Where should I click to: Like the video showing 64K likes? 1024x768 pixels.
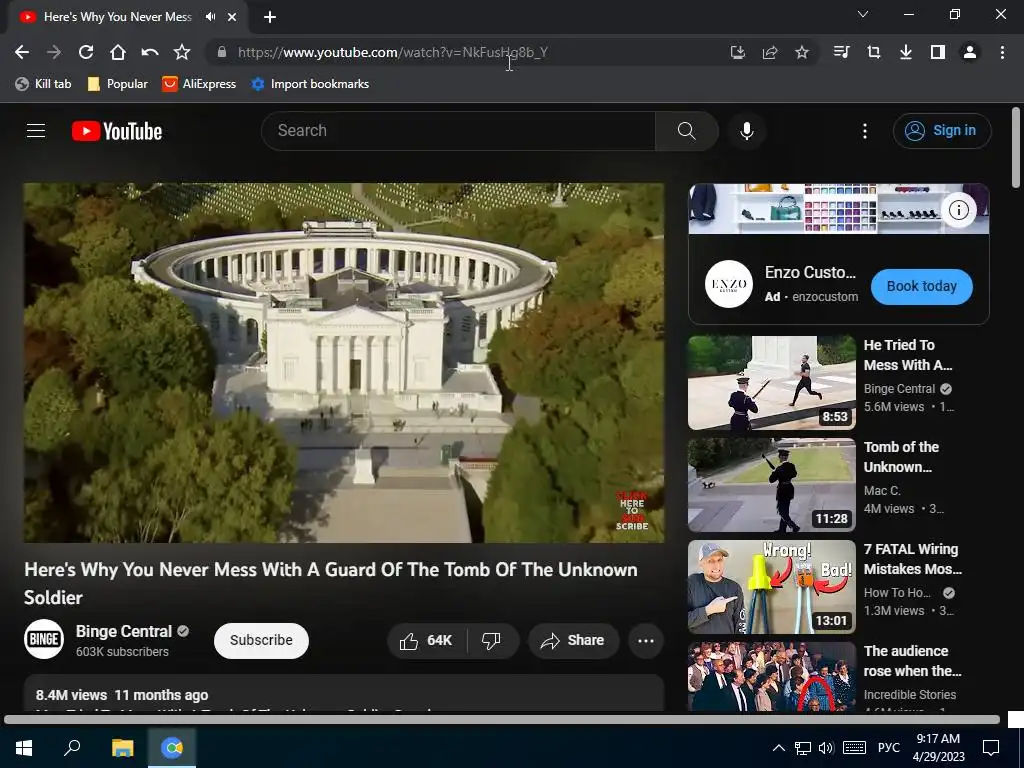(426, 641)
